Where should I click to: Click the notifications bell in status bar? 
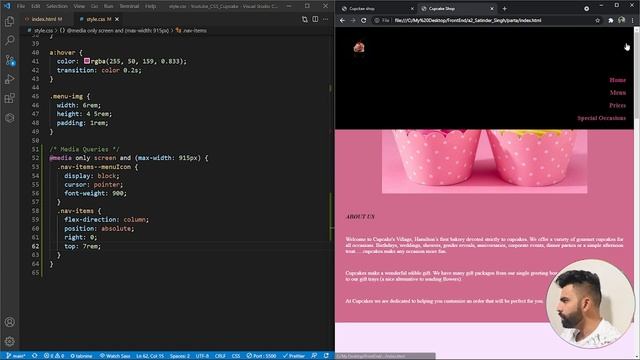[x=326, y=356]
